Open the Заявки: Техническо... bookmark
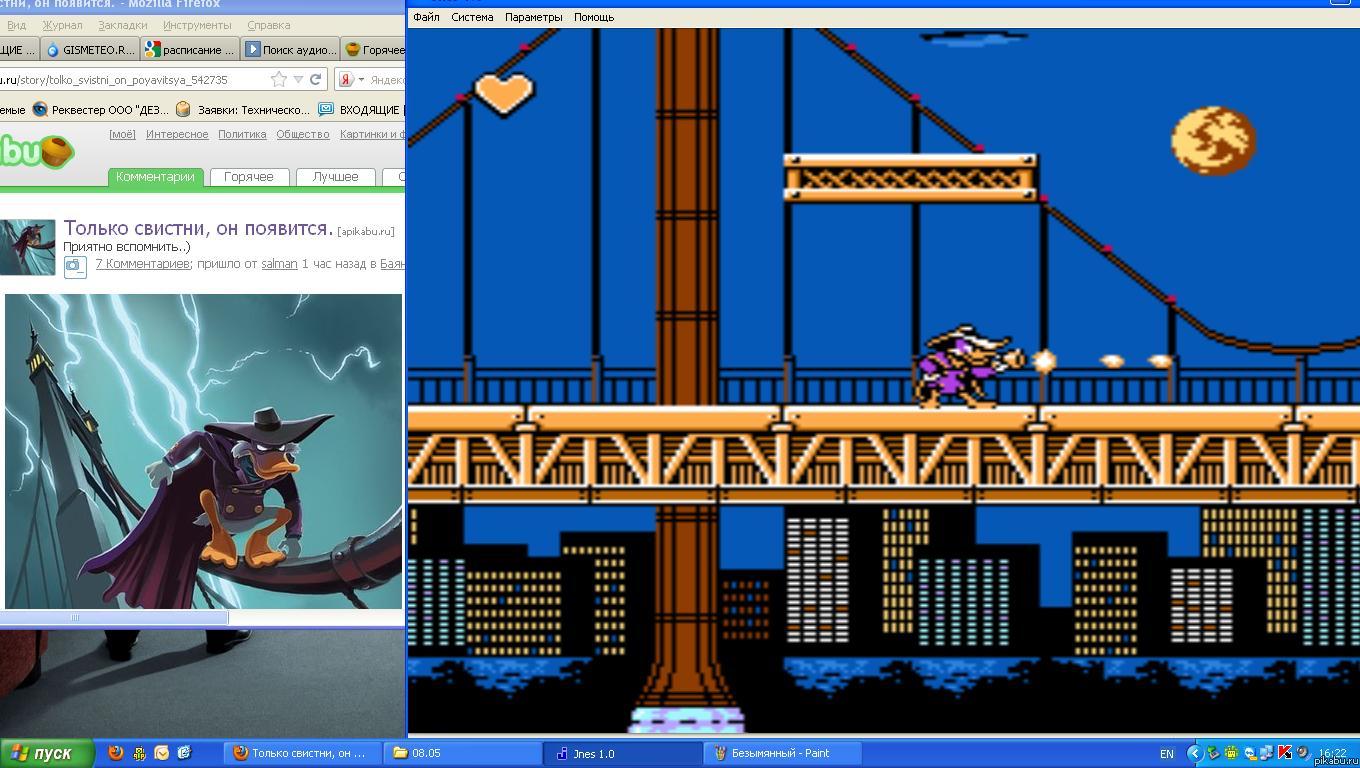Viewport: 1360px width, 768px height. pos(243,109)
